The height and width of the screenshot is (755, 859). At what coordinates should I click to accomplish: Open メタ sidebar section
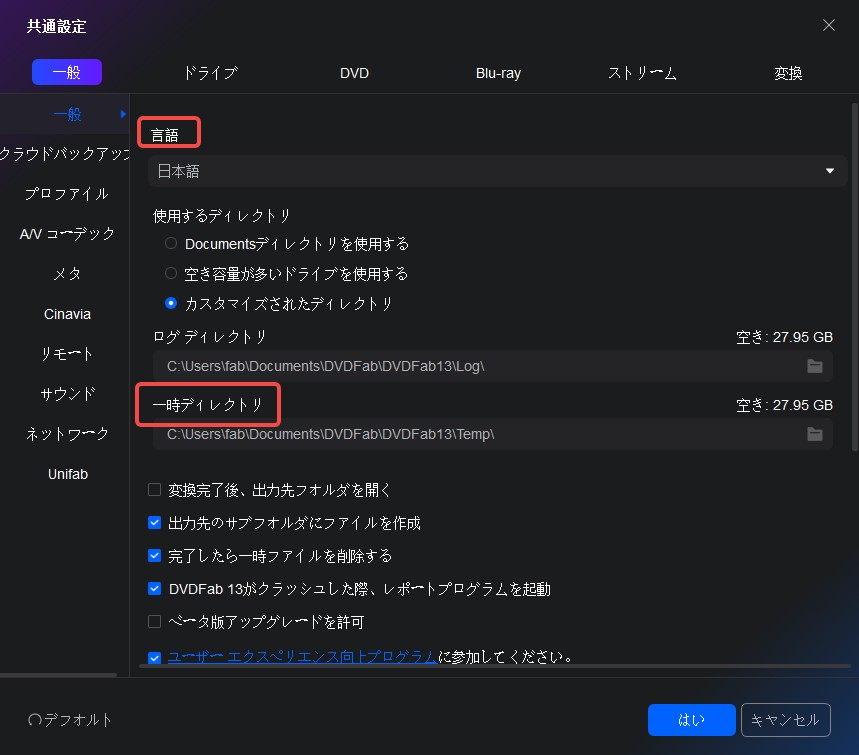67,274
